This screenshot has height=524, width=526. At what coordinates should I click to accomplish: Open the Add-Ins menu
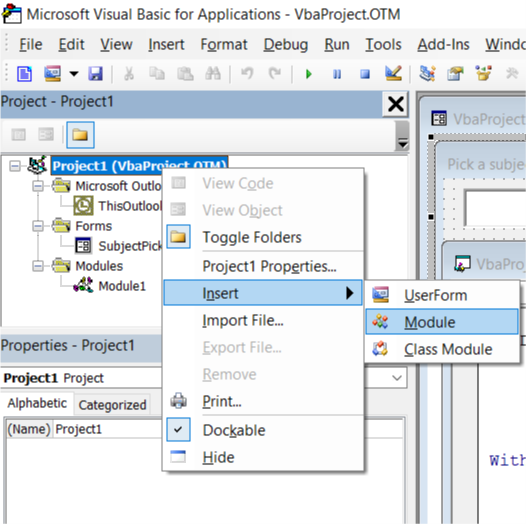(x=443, y=44)
